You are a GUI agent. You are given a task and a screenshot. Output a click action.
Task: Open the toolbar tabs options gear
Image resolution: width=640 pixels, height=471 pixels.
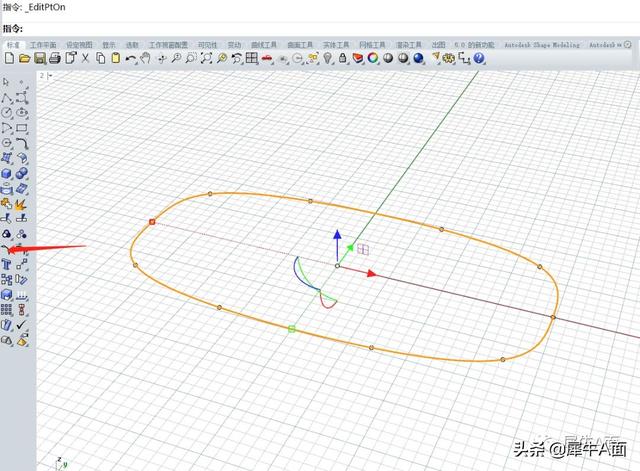tap(628, 44)
